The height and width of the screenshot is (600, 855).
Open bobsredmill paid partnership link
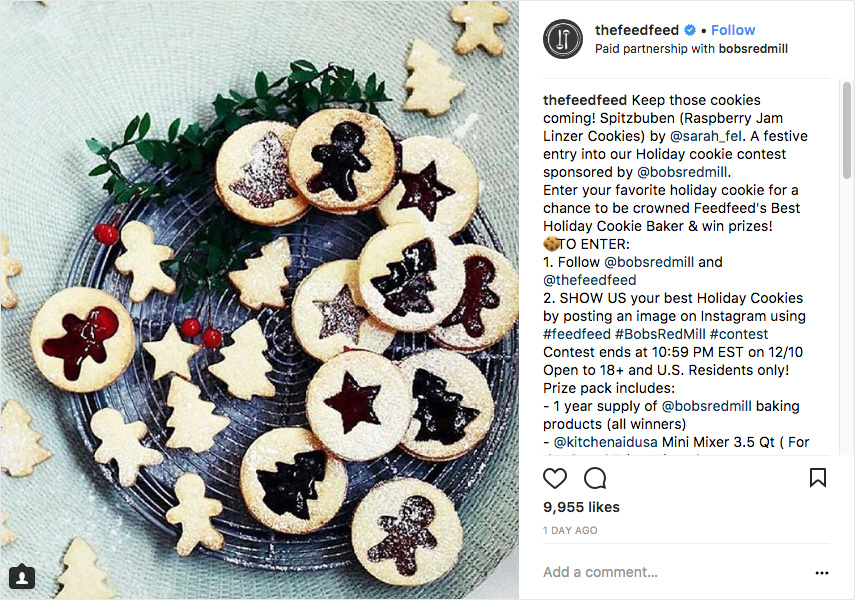(x=753, y=48)
